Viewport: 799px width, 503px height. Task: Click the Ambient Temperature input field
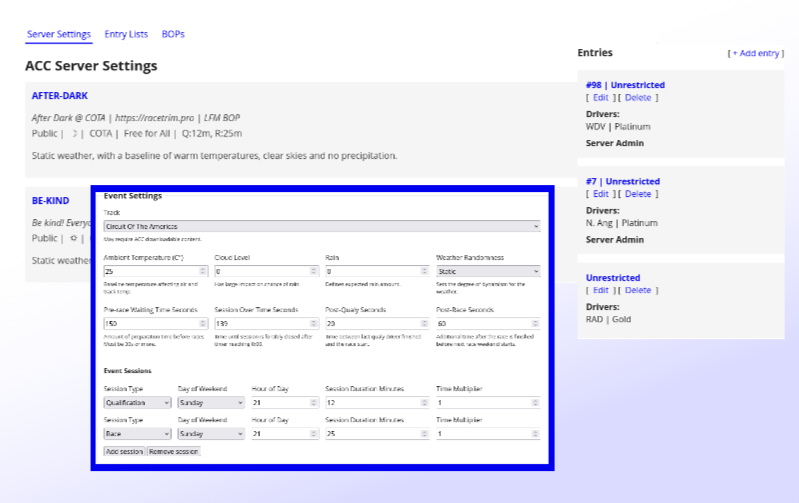tap(150, 271)
